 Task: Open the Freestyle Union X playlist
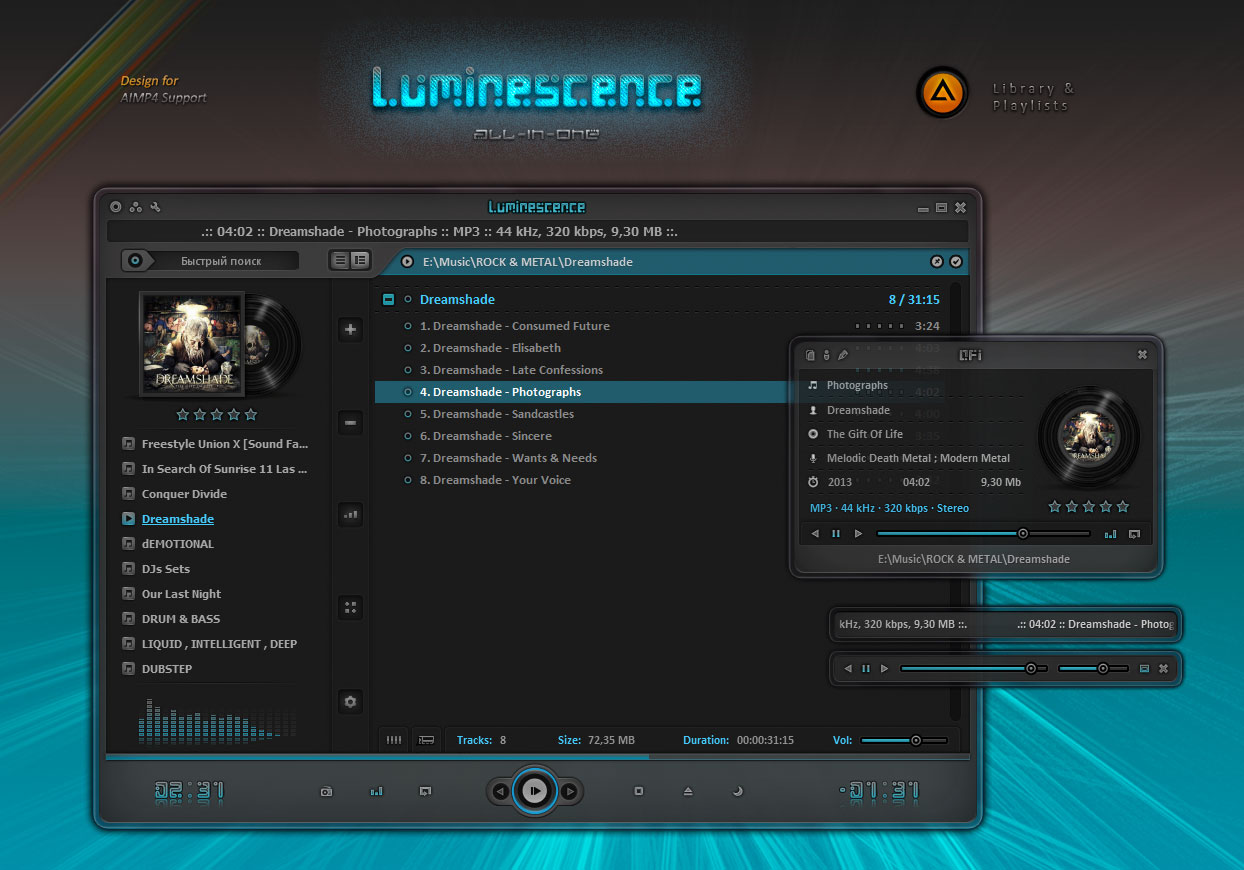pyautogui.click(x=225, y=444)
